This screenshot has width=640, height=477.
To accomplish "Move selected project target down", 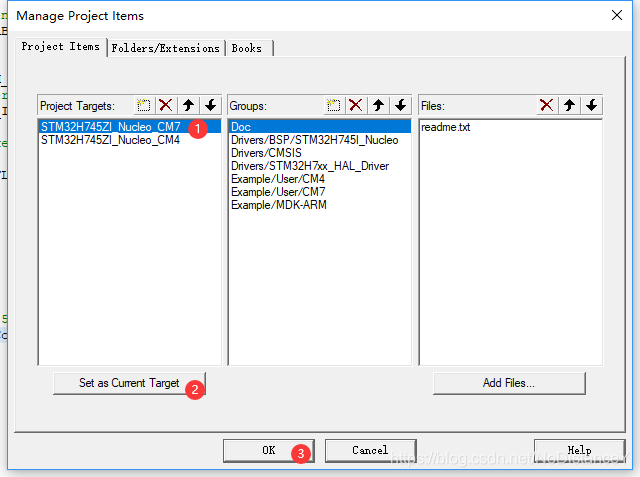I will 210,105.
